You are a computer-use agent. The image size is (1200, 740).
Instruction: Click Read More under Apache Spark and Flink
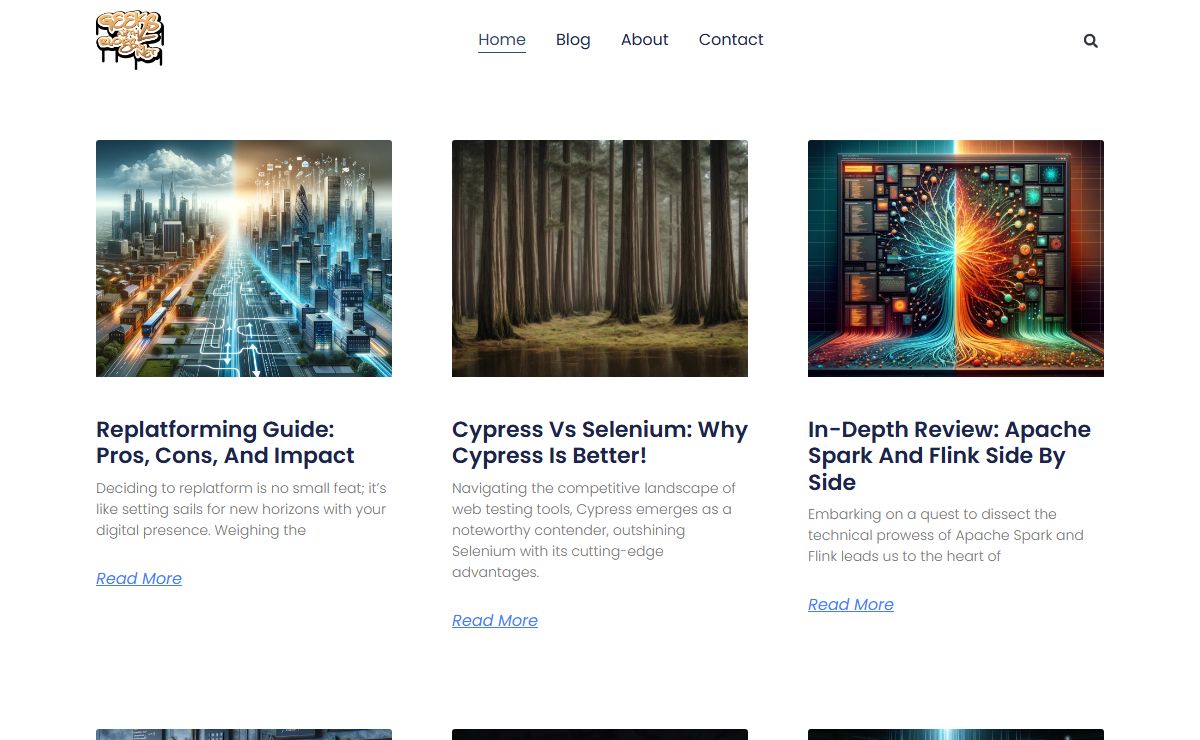[851, 604]
